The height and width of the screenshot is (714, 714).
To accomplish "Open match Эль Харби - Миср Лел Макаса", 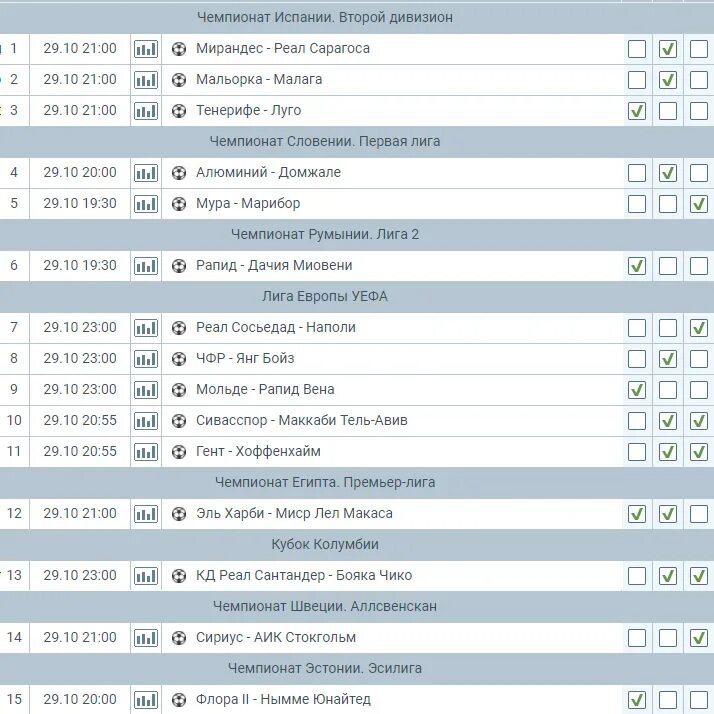I will [x=294, y=513].
